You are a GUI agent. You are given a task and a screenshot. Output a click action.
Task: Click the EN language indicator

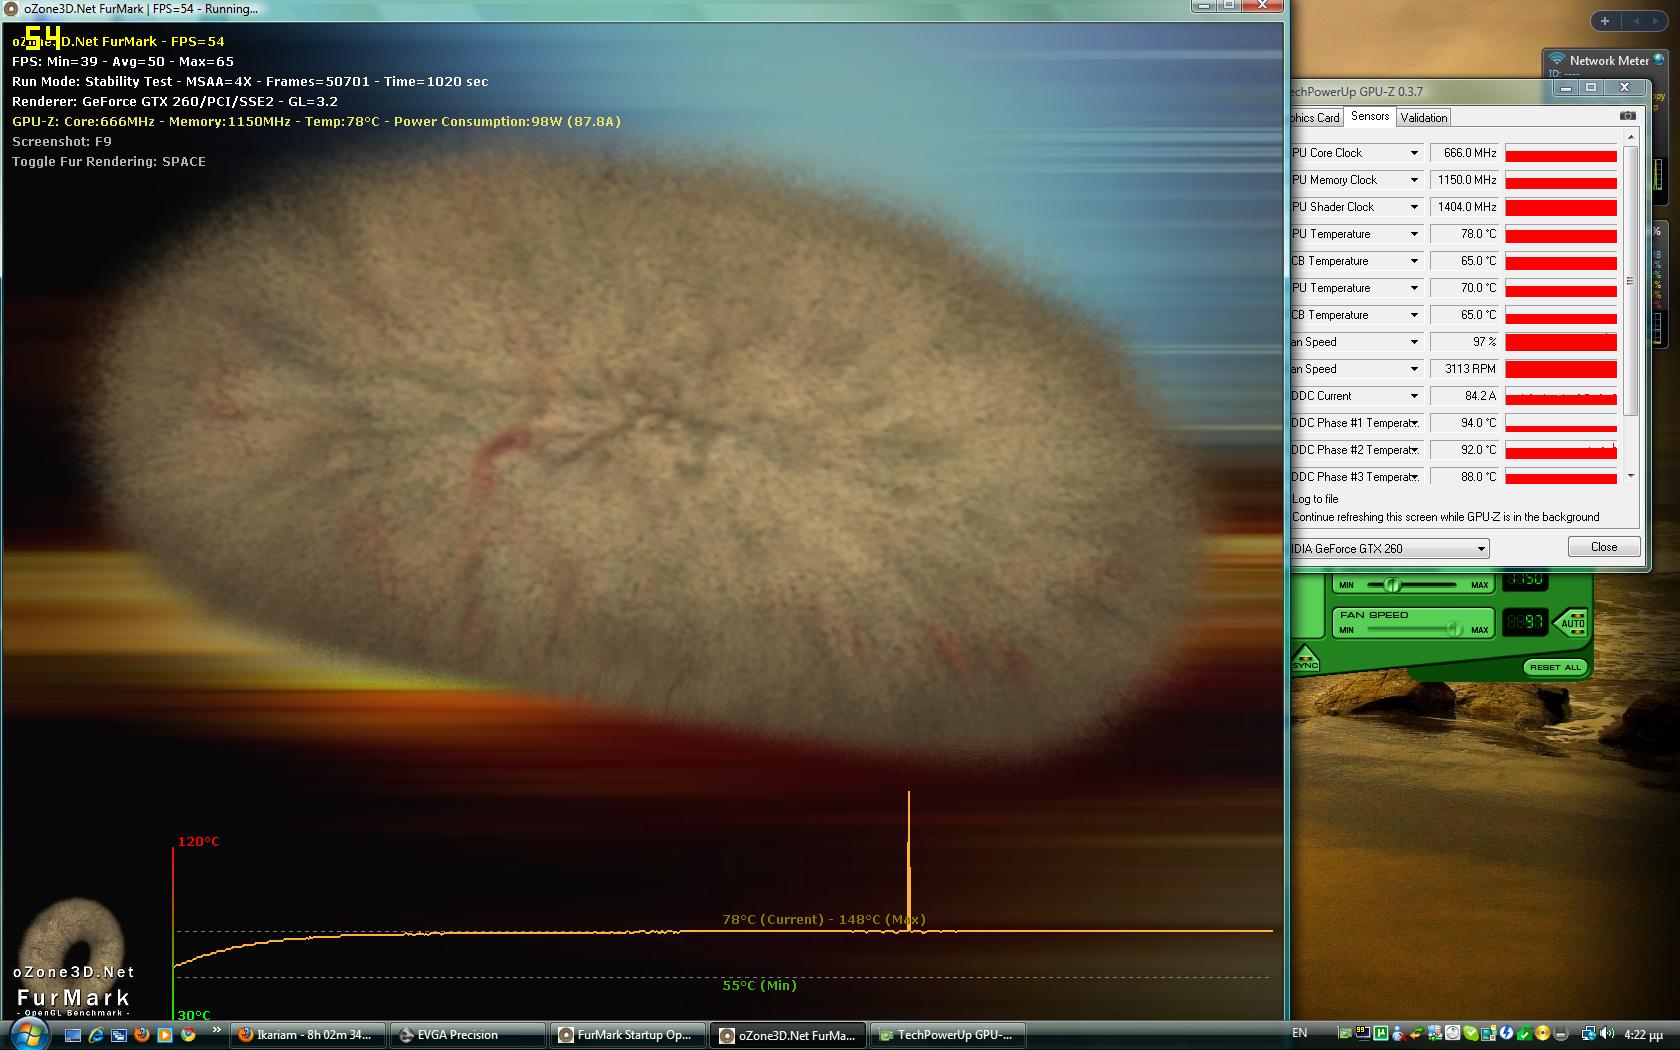pos(1300,1033)
